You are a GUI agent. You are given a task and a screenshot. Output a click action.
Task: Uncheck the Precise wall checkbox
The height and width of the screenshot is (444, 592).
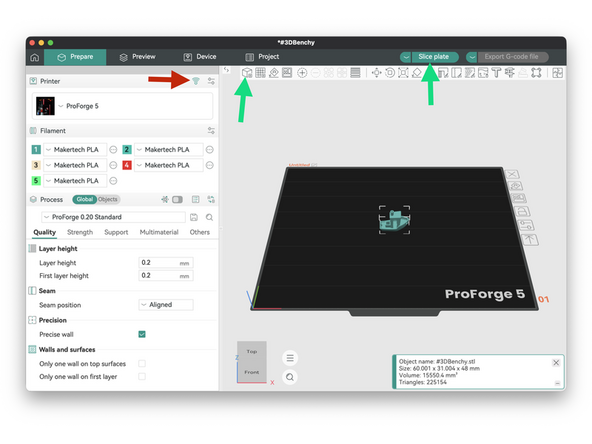[x=142, y=334]
